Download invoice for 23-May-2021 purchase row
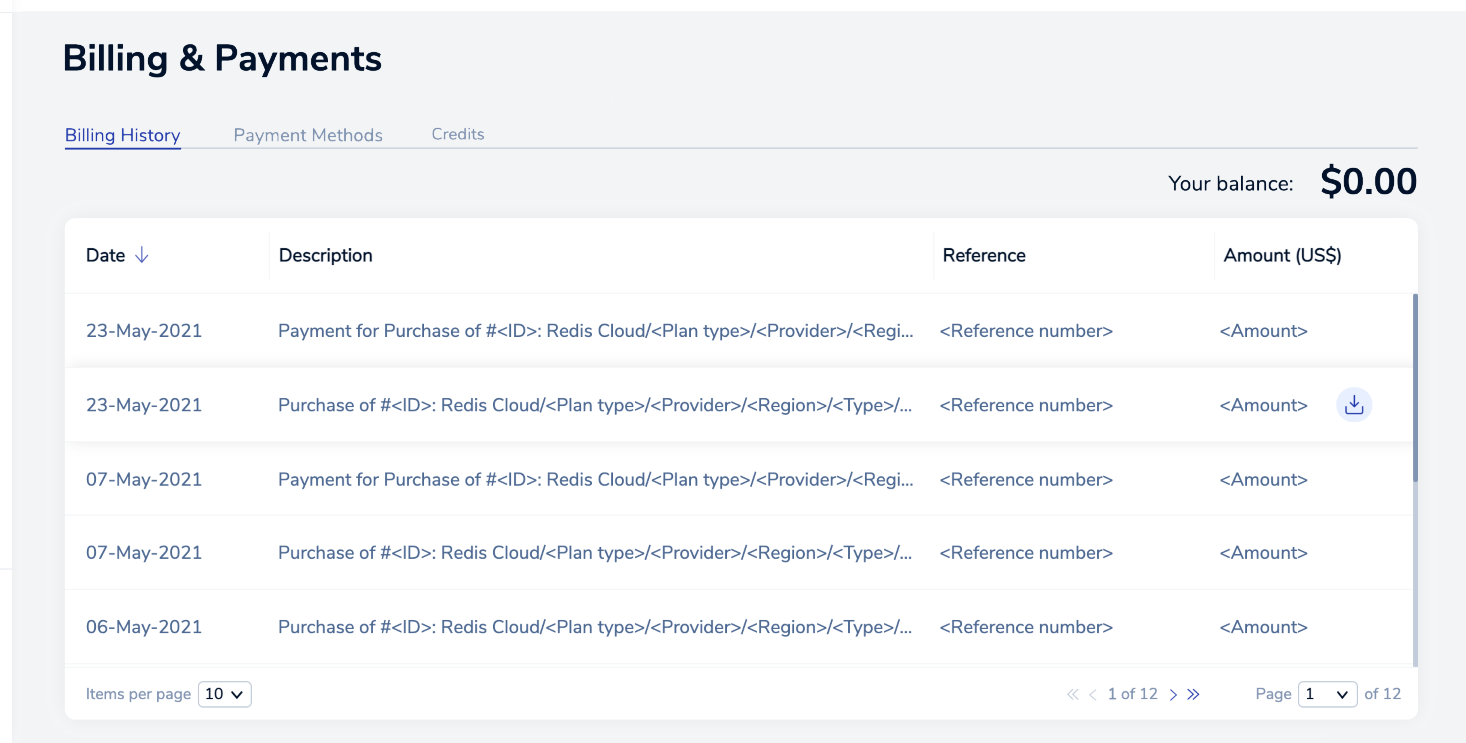Image resolution: width=1466 pixels, height=743 pixels. 1354,405
